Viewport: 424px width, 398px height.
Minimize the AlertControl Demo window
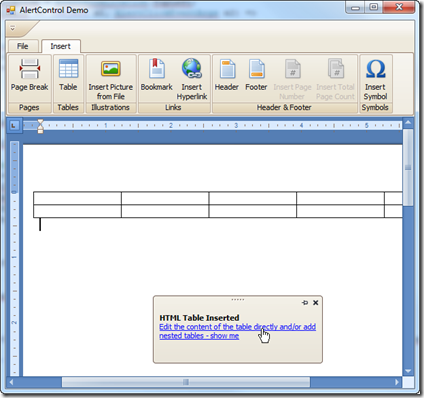[x=355, y=7]
